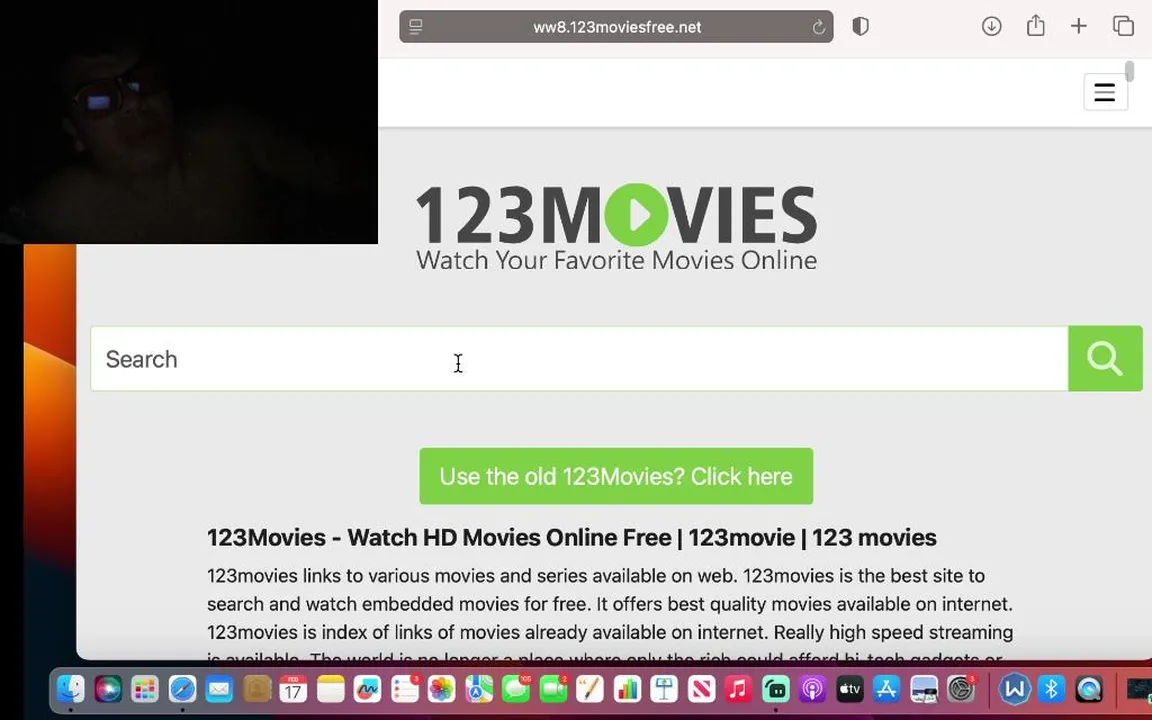Click the privacy shield icon
1152x720 pixels.
[x=860, y=26]
